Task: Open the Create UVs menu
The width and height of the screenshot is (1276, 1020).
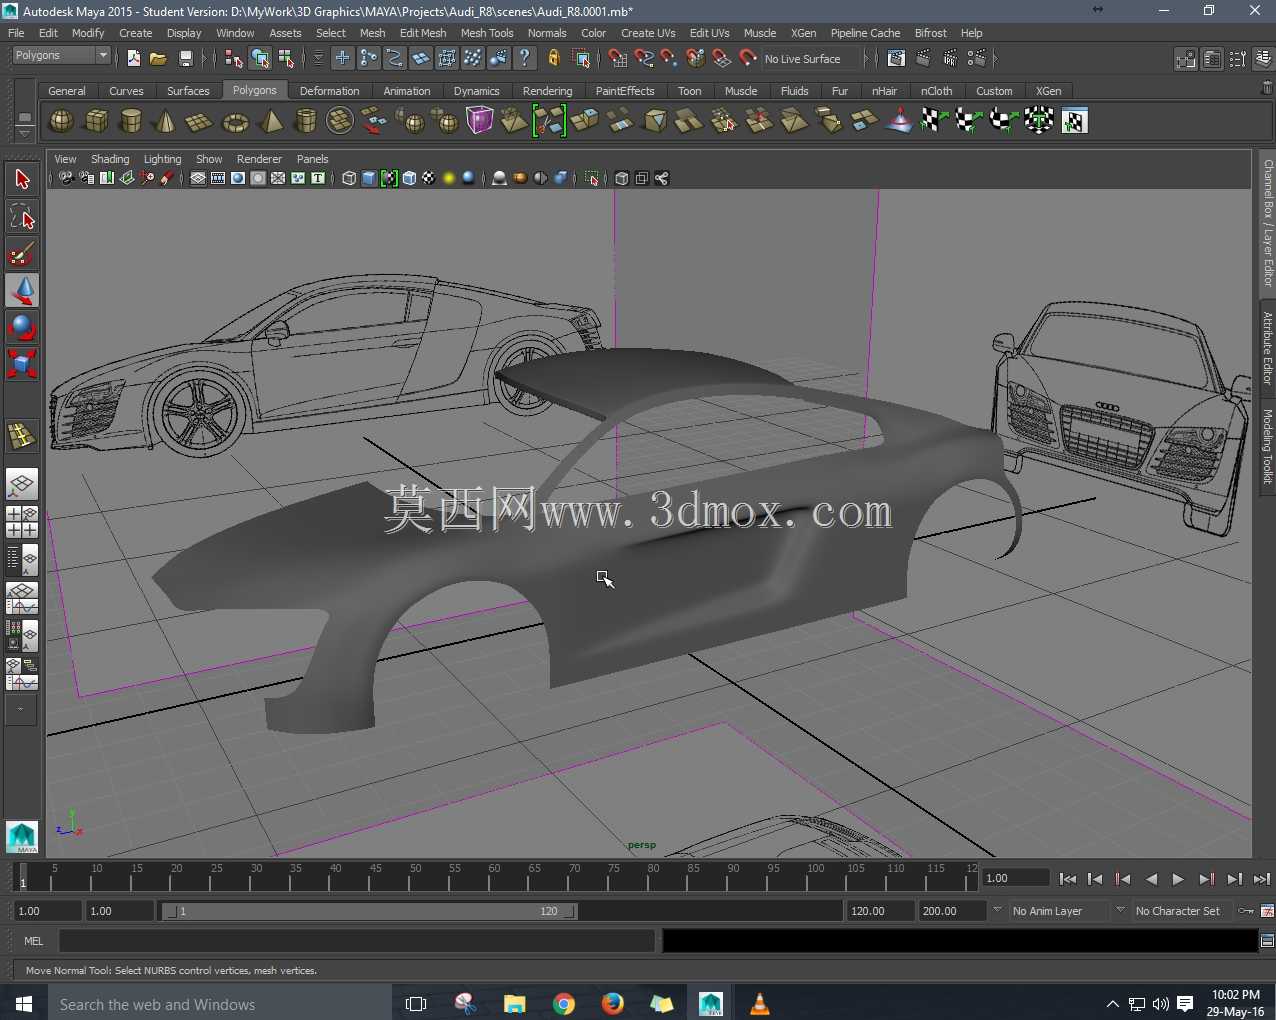Action: click(648, 33)
